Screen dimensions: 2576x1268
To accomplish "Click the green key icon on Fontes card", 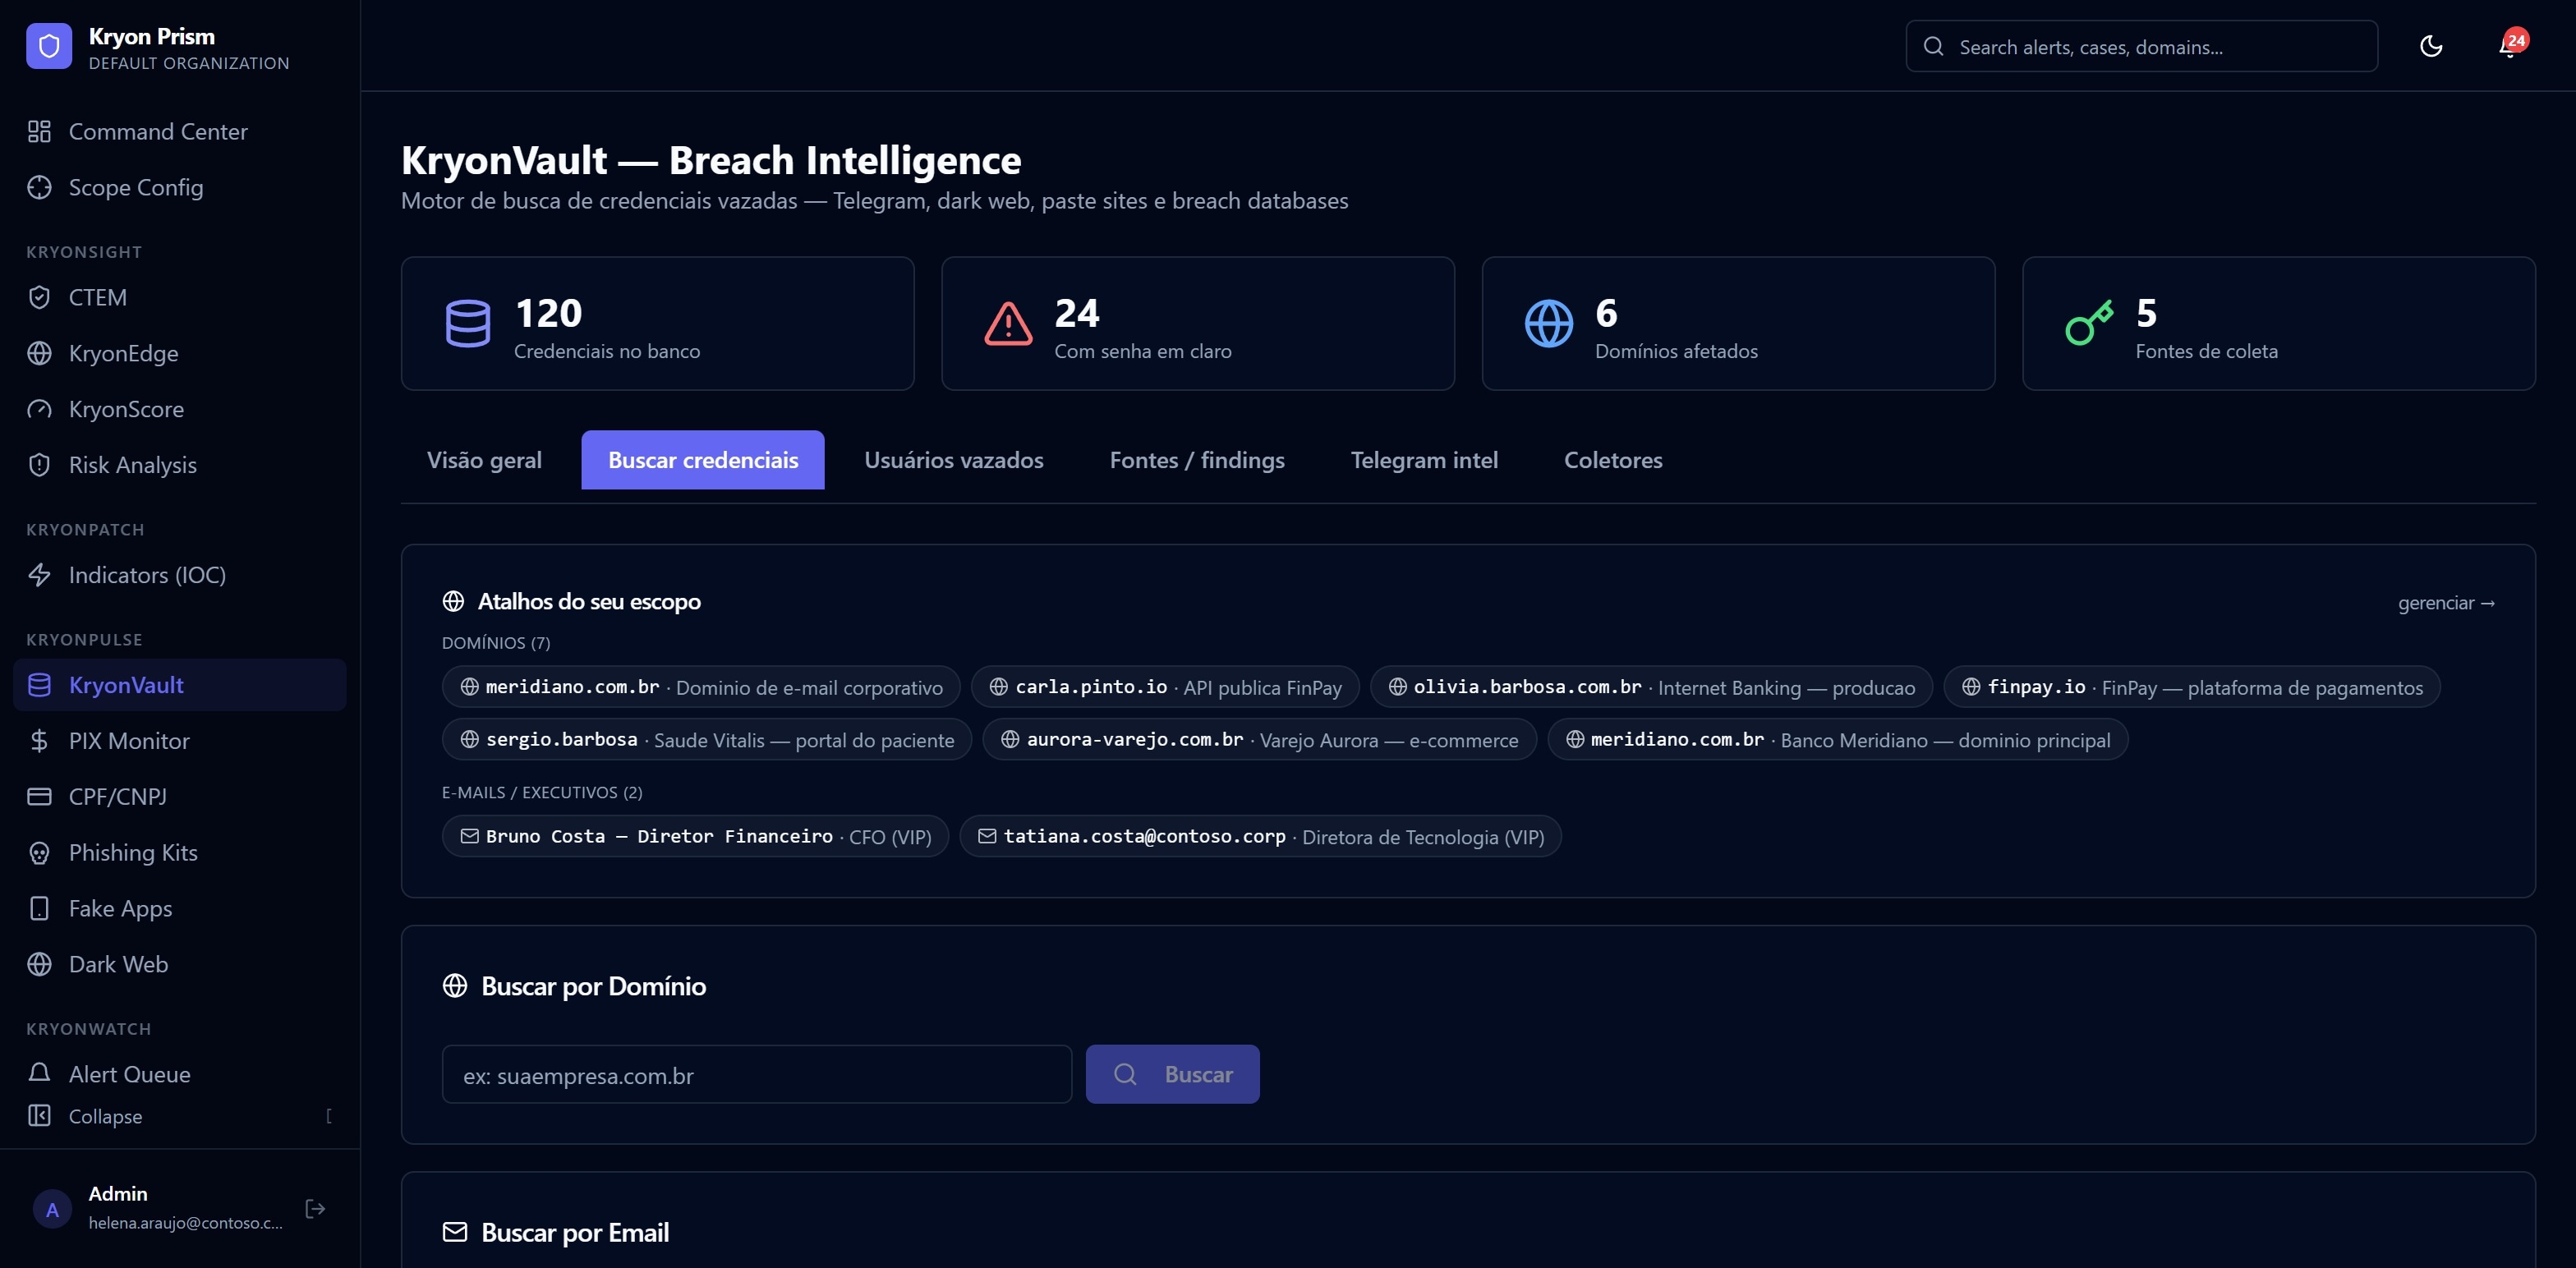I will point(2089,324).
